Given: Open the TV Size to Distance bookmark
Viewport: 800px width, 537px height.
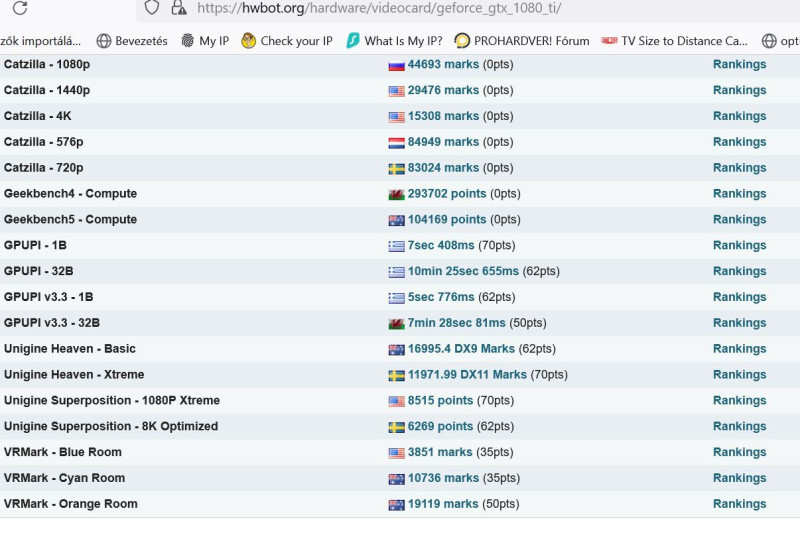Looking at the screenshot, I should tap(674, 41).
